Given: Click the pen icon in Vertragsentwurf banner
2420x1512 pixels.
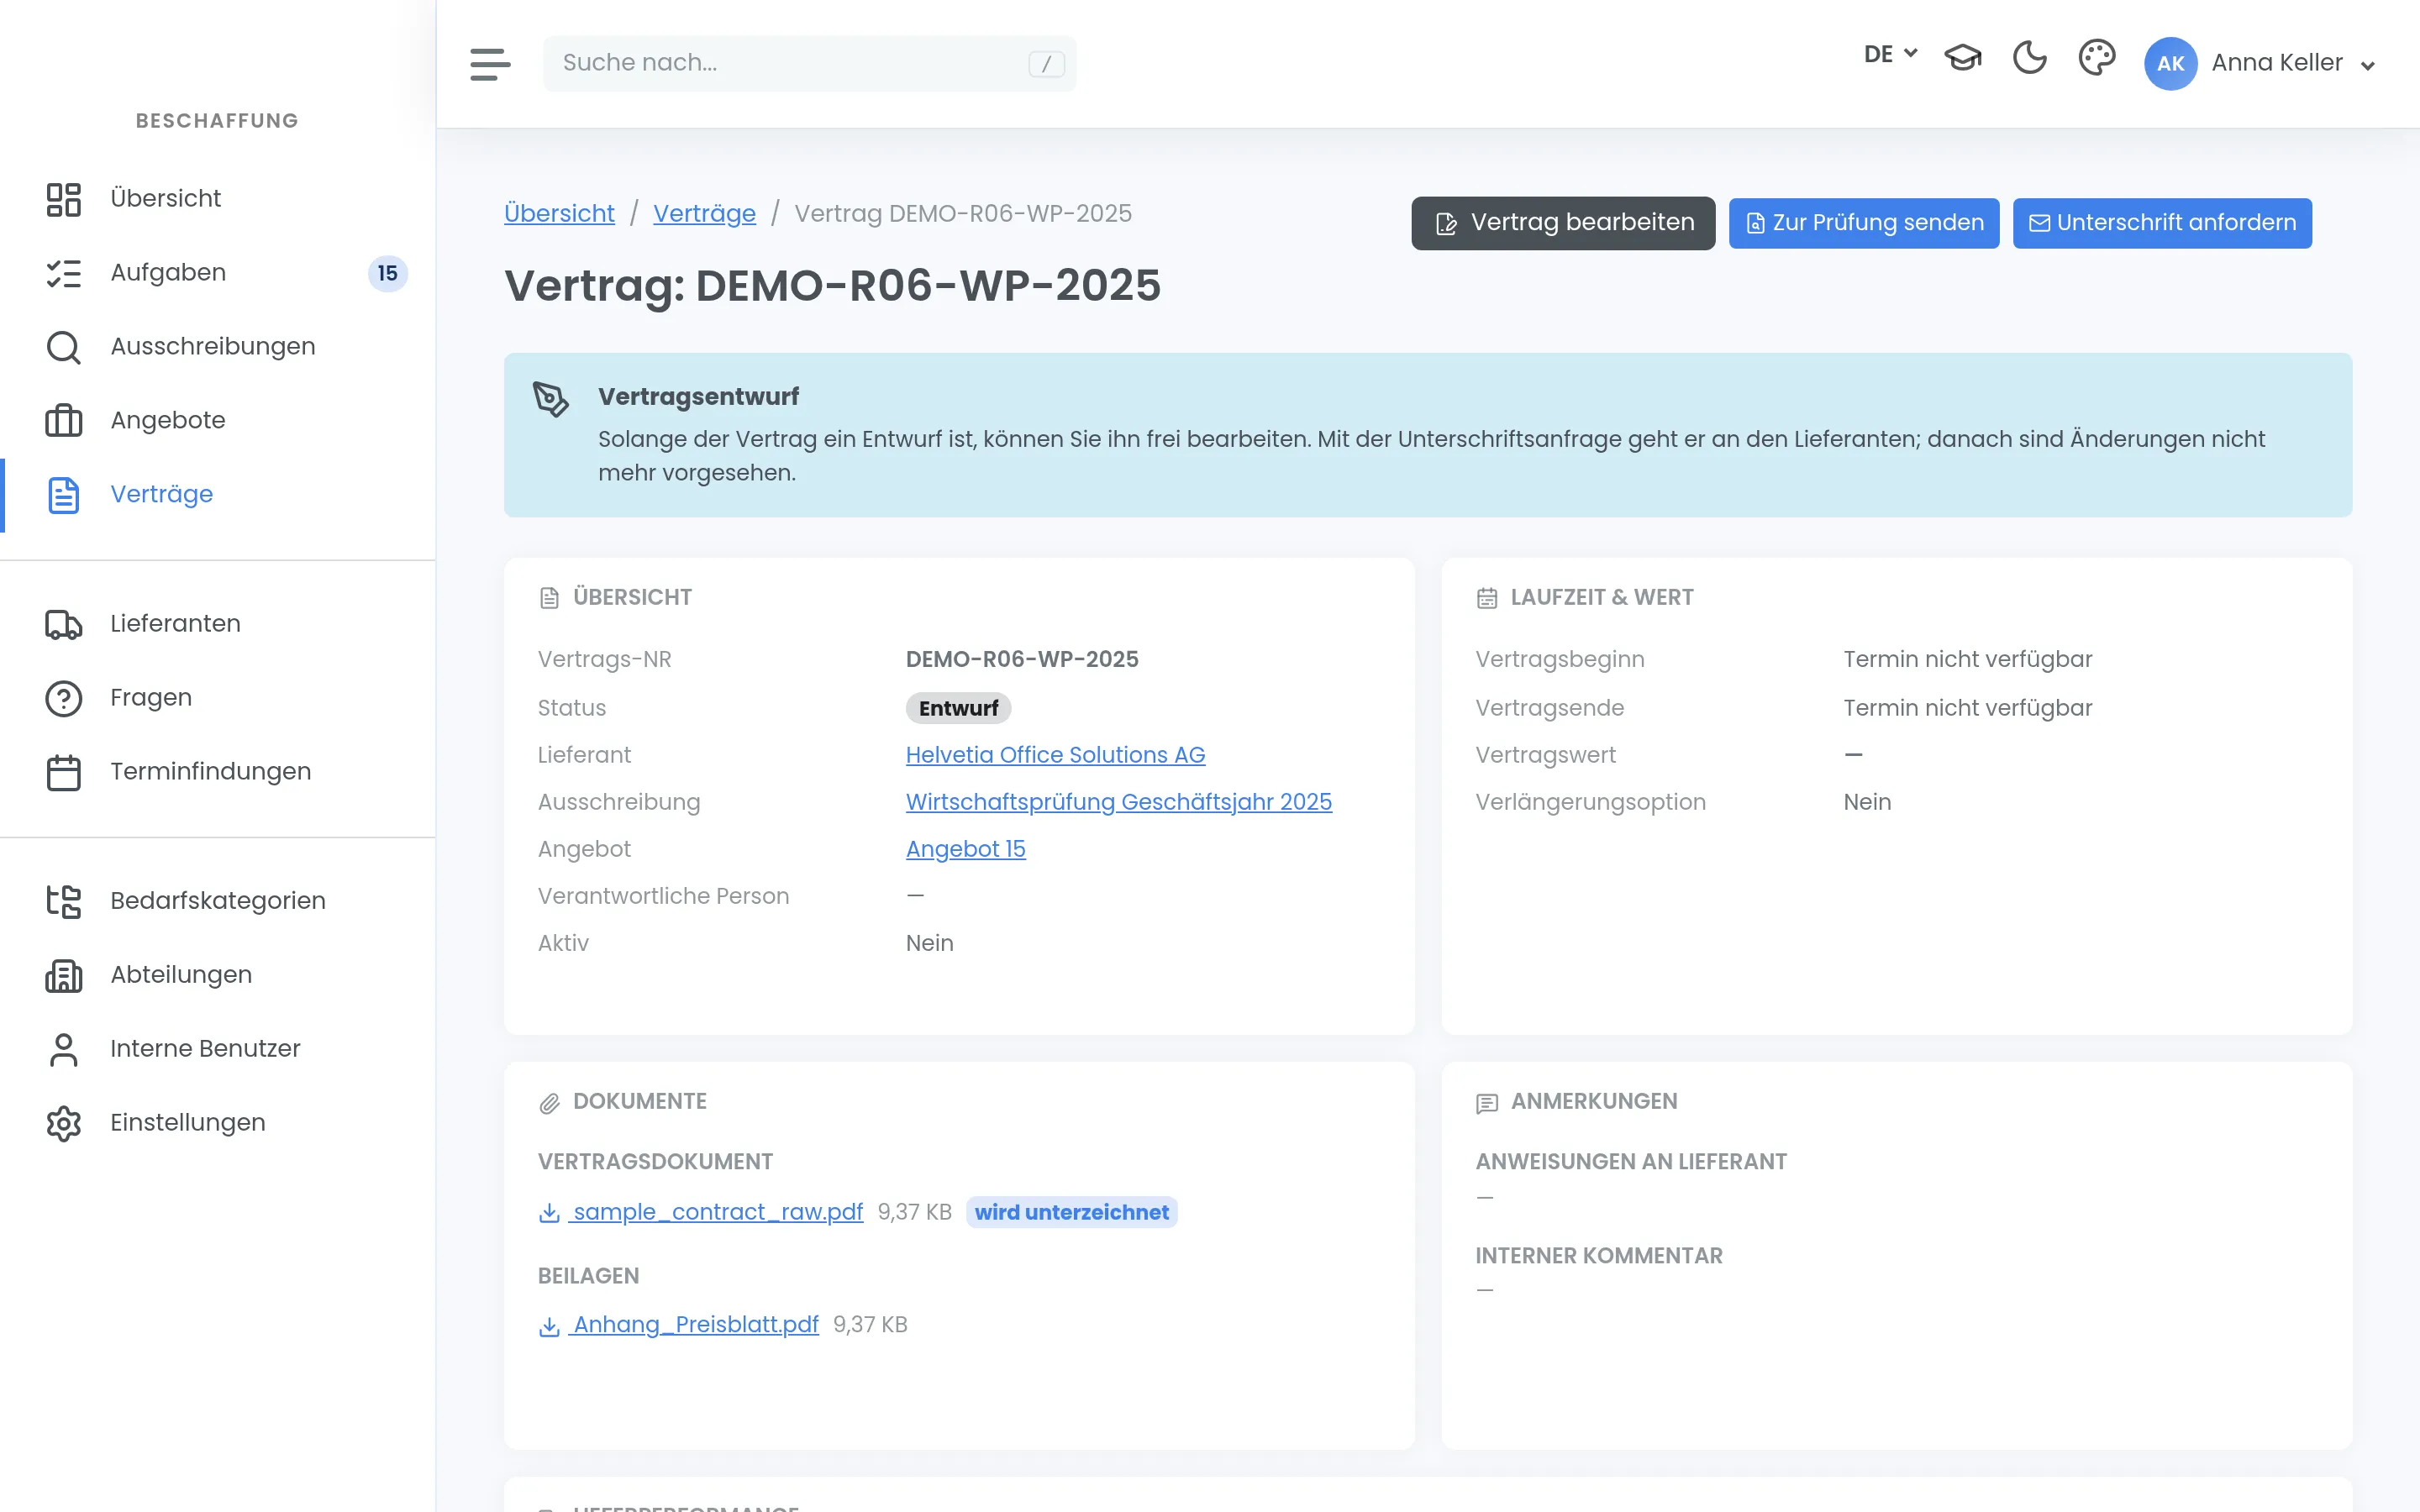Looking at the screenshot, I should [550, 398].
